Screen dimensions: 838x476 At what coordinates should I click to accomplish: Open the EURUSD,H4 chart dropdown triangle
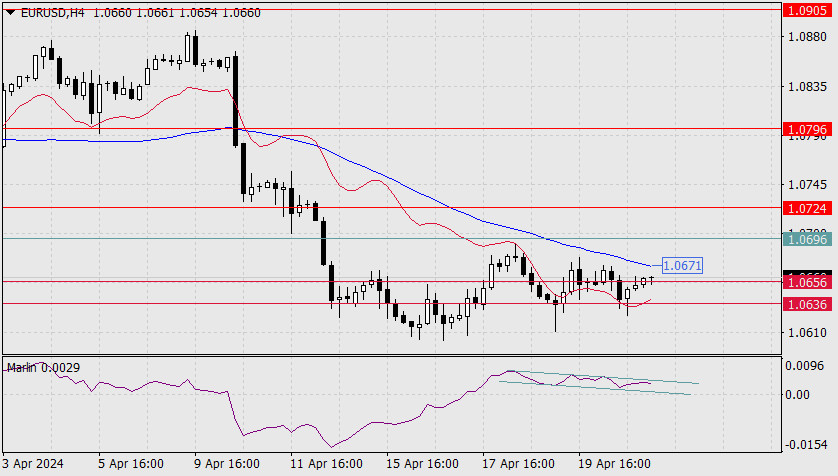click(10, 12)
